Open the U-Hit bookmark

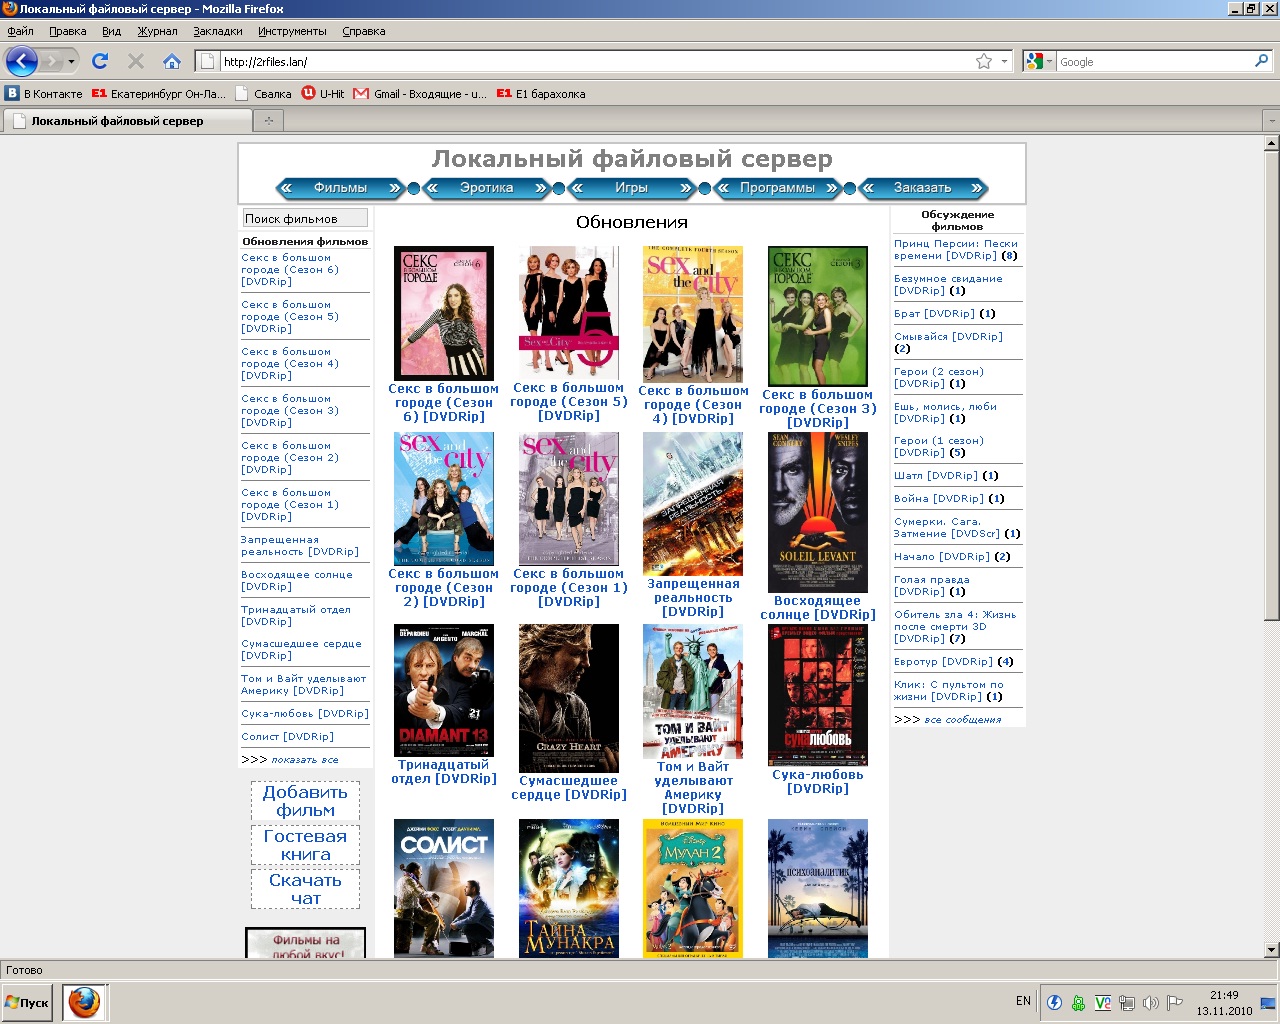click(323, 94)
